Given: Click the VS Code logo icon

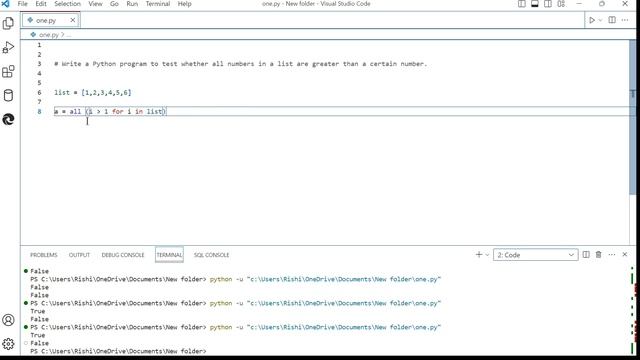Looking at the screenshot, I should (5, 4).
